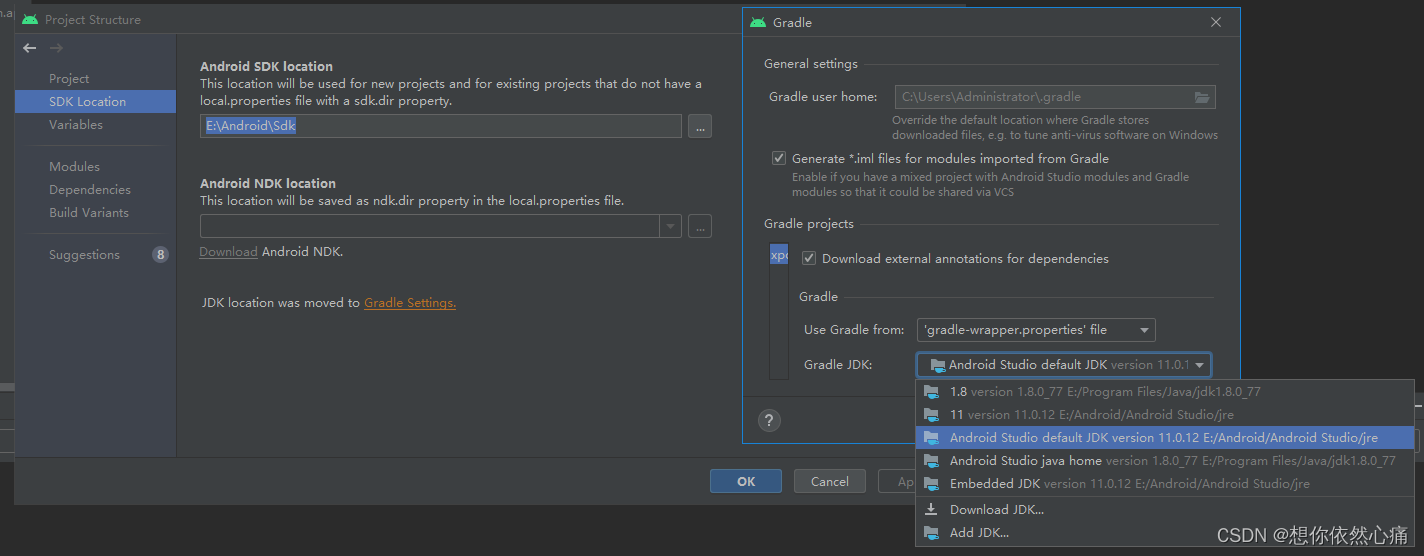Select Project in sidebar

click(69, 79)
